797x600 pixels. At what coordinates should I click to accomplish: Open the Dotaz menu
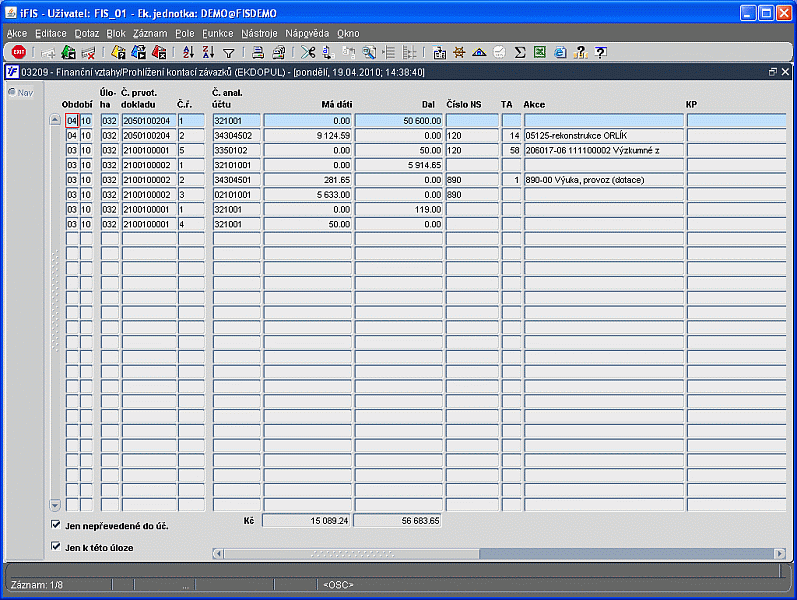pos(87,33)
